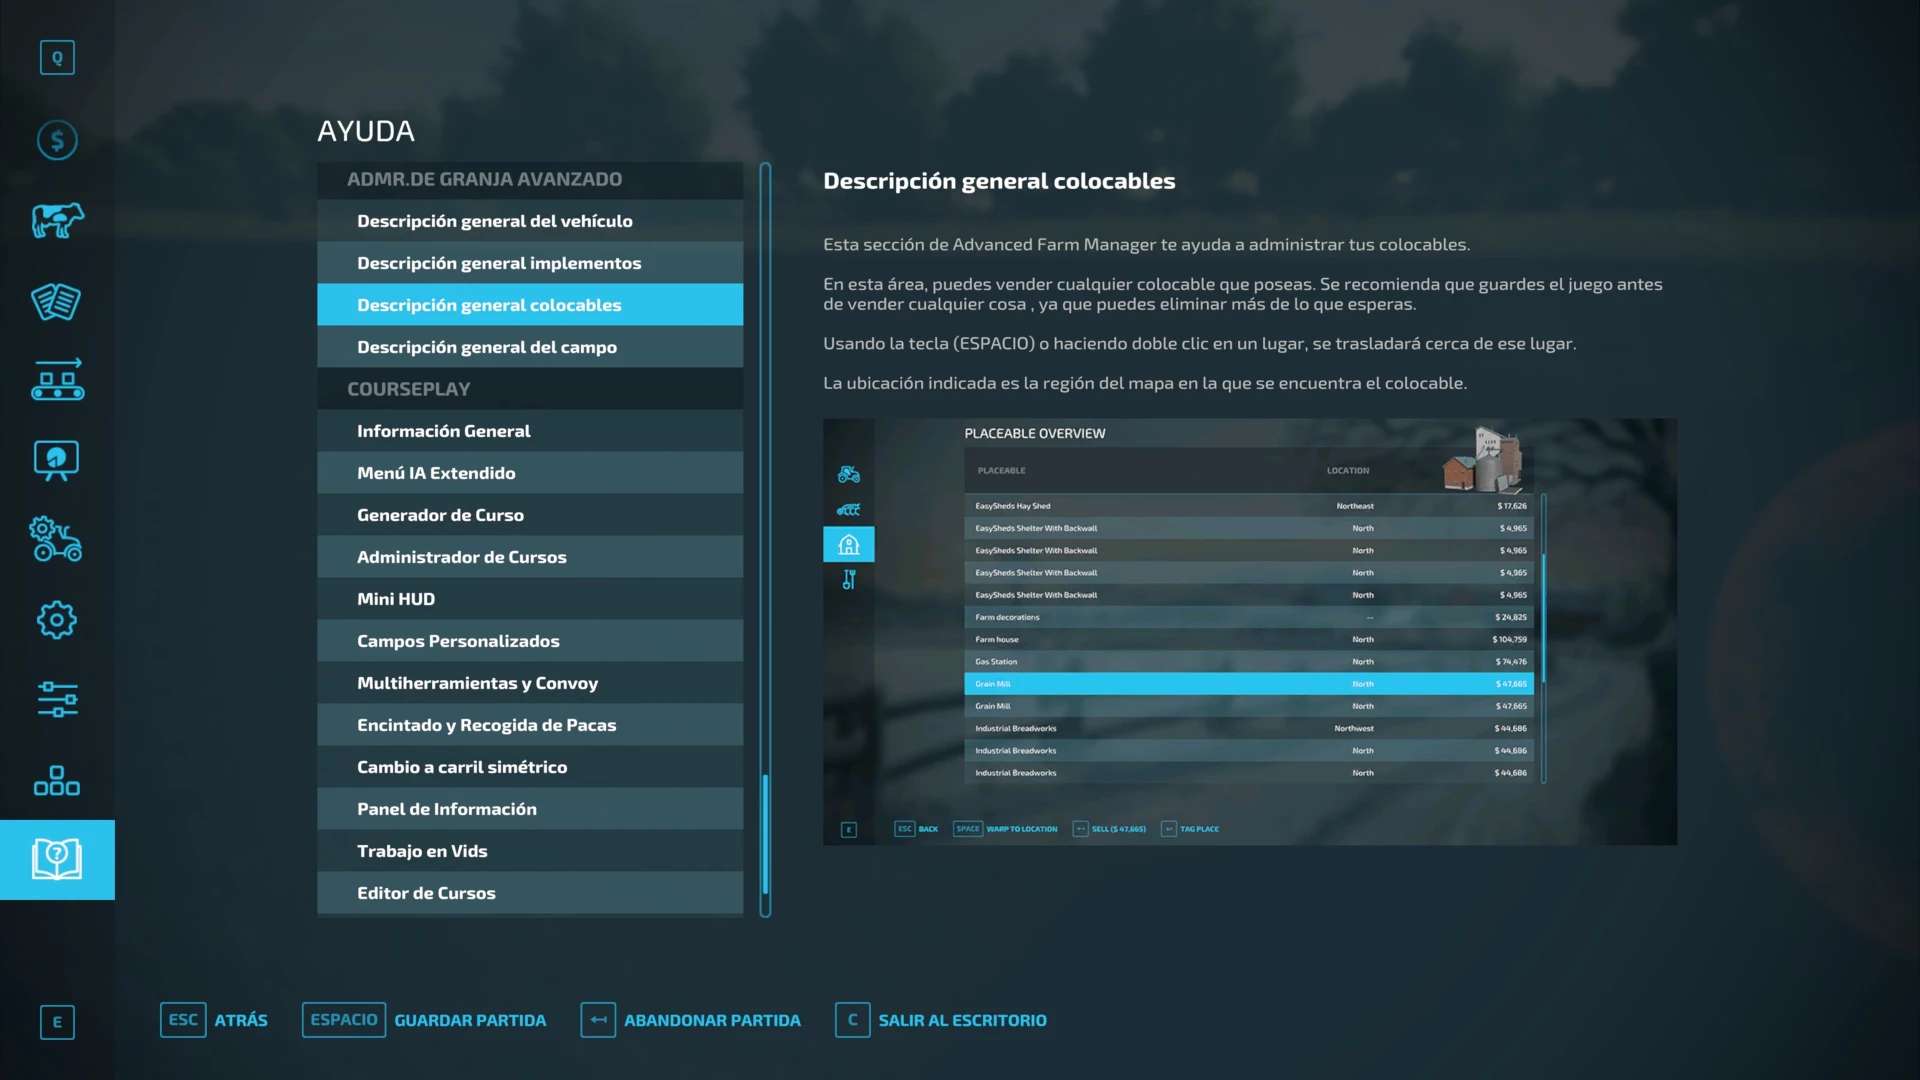This screenshot has width=1920, height=1080.
Task: Open the contracts papers icon page
Action: 57,301
